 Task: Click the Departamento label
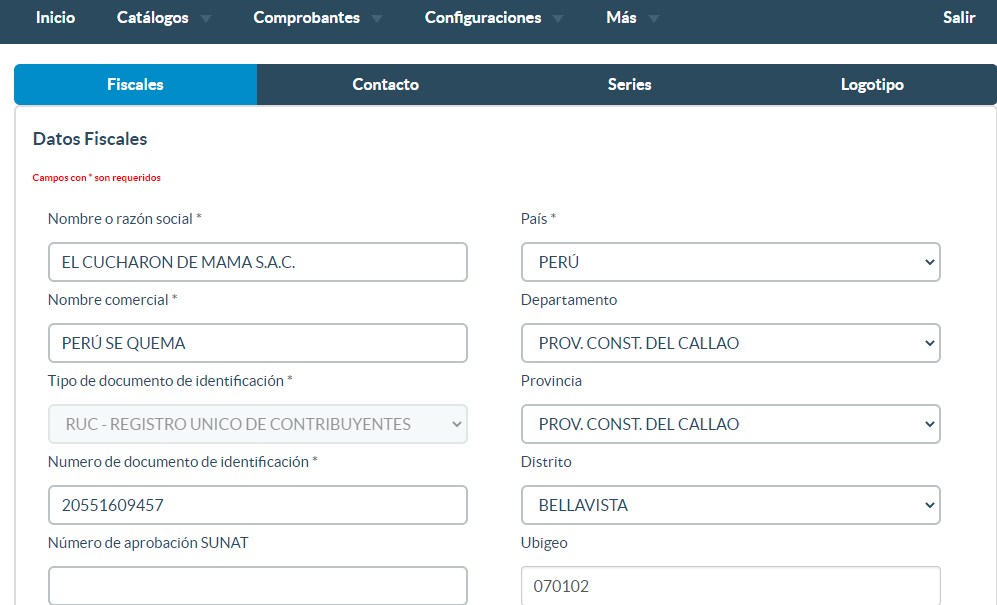click(569, 300)
